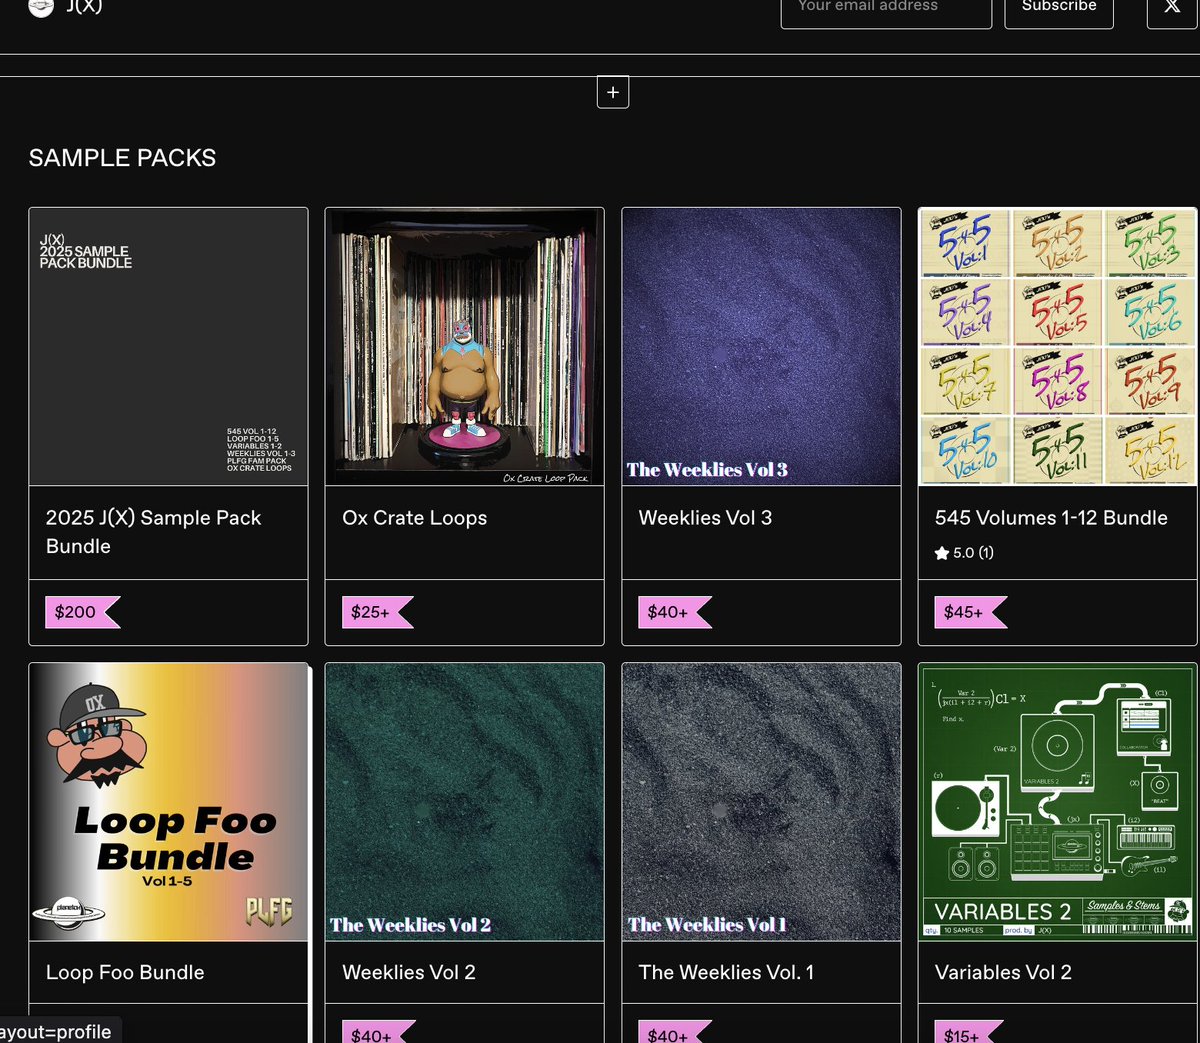Click The Weeklies Vol. 1 title link
The width and height of the screenshot is (1200, 1043).
click(726, 972)
